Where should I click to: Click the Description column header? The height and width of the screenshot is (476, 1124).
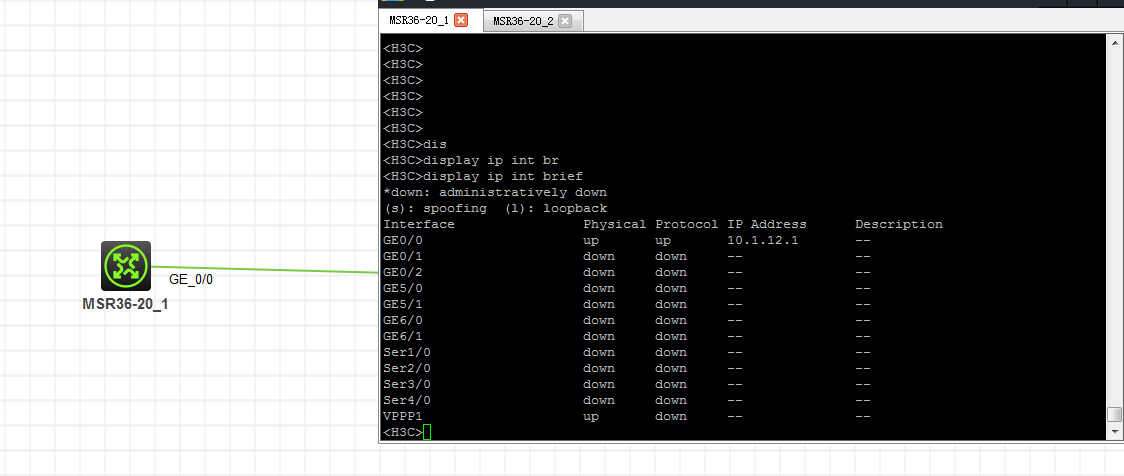coord(899,224)
